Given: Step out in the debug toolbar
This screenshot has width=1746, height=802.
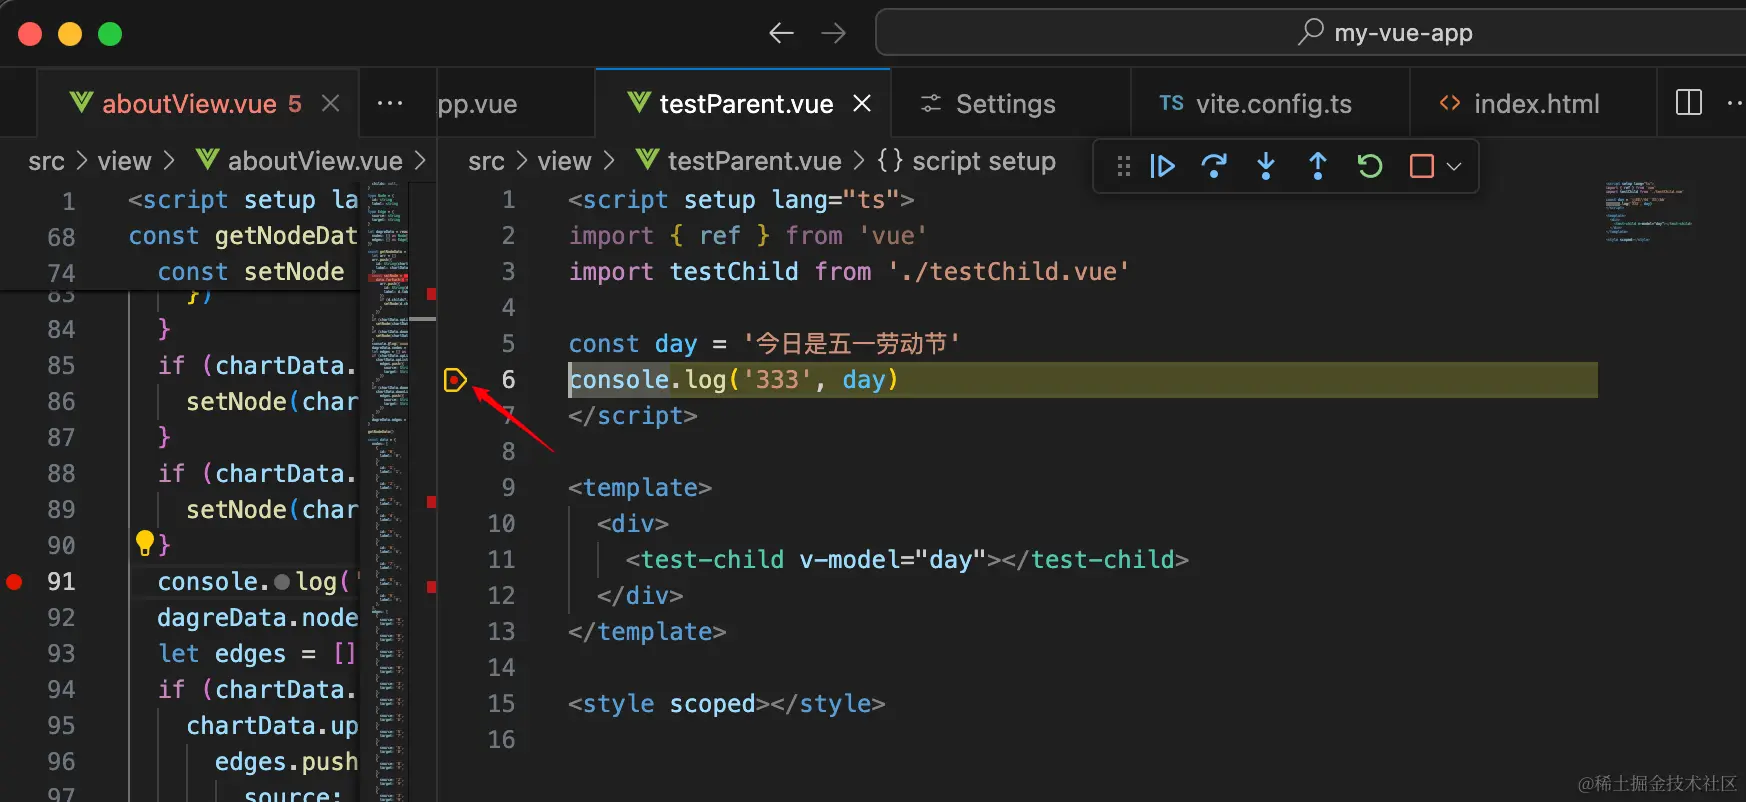Looking at the screenshot, I should 1318,166.
